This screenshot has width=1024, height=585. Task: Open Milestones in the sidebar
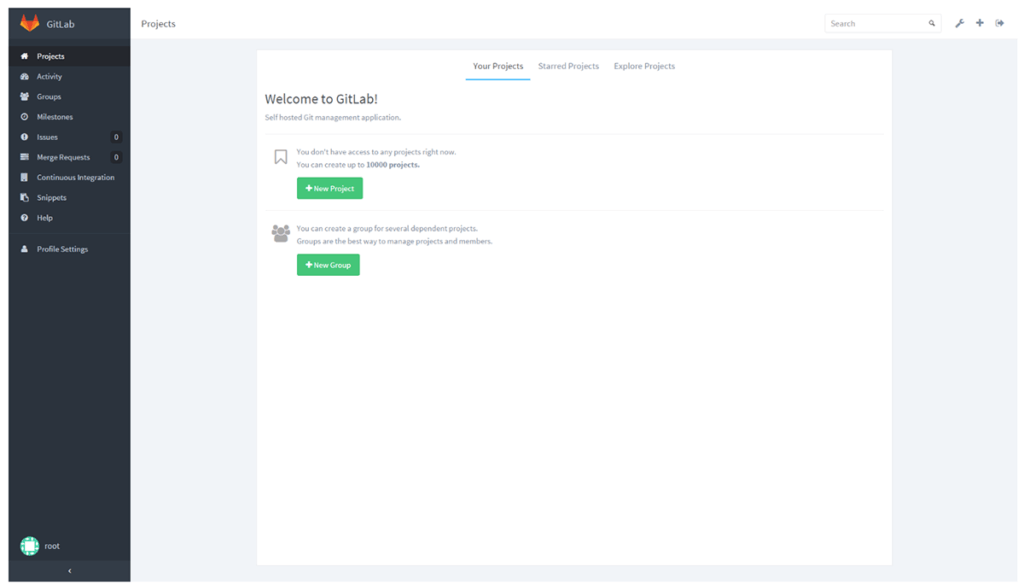pyautogui.click(x=69, y=117)
